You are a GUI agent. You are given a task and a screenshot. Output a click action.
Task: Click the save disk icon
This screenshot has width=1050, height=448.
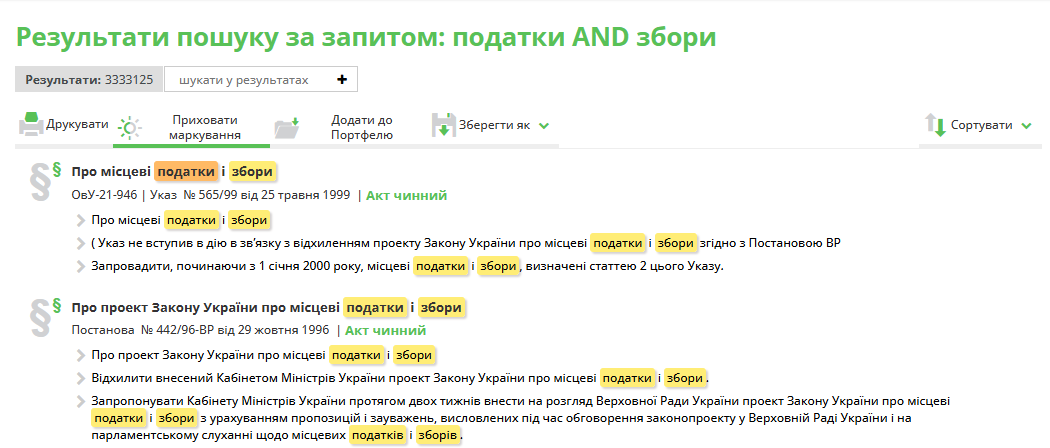(x=443, y=125)
